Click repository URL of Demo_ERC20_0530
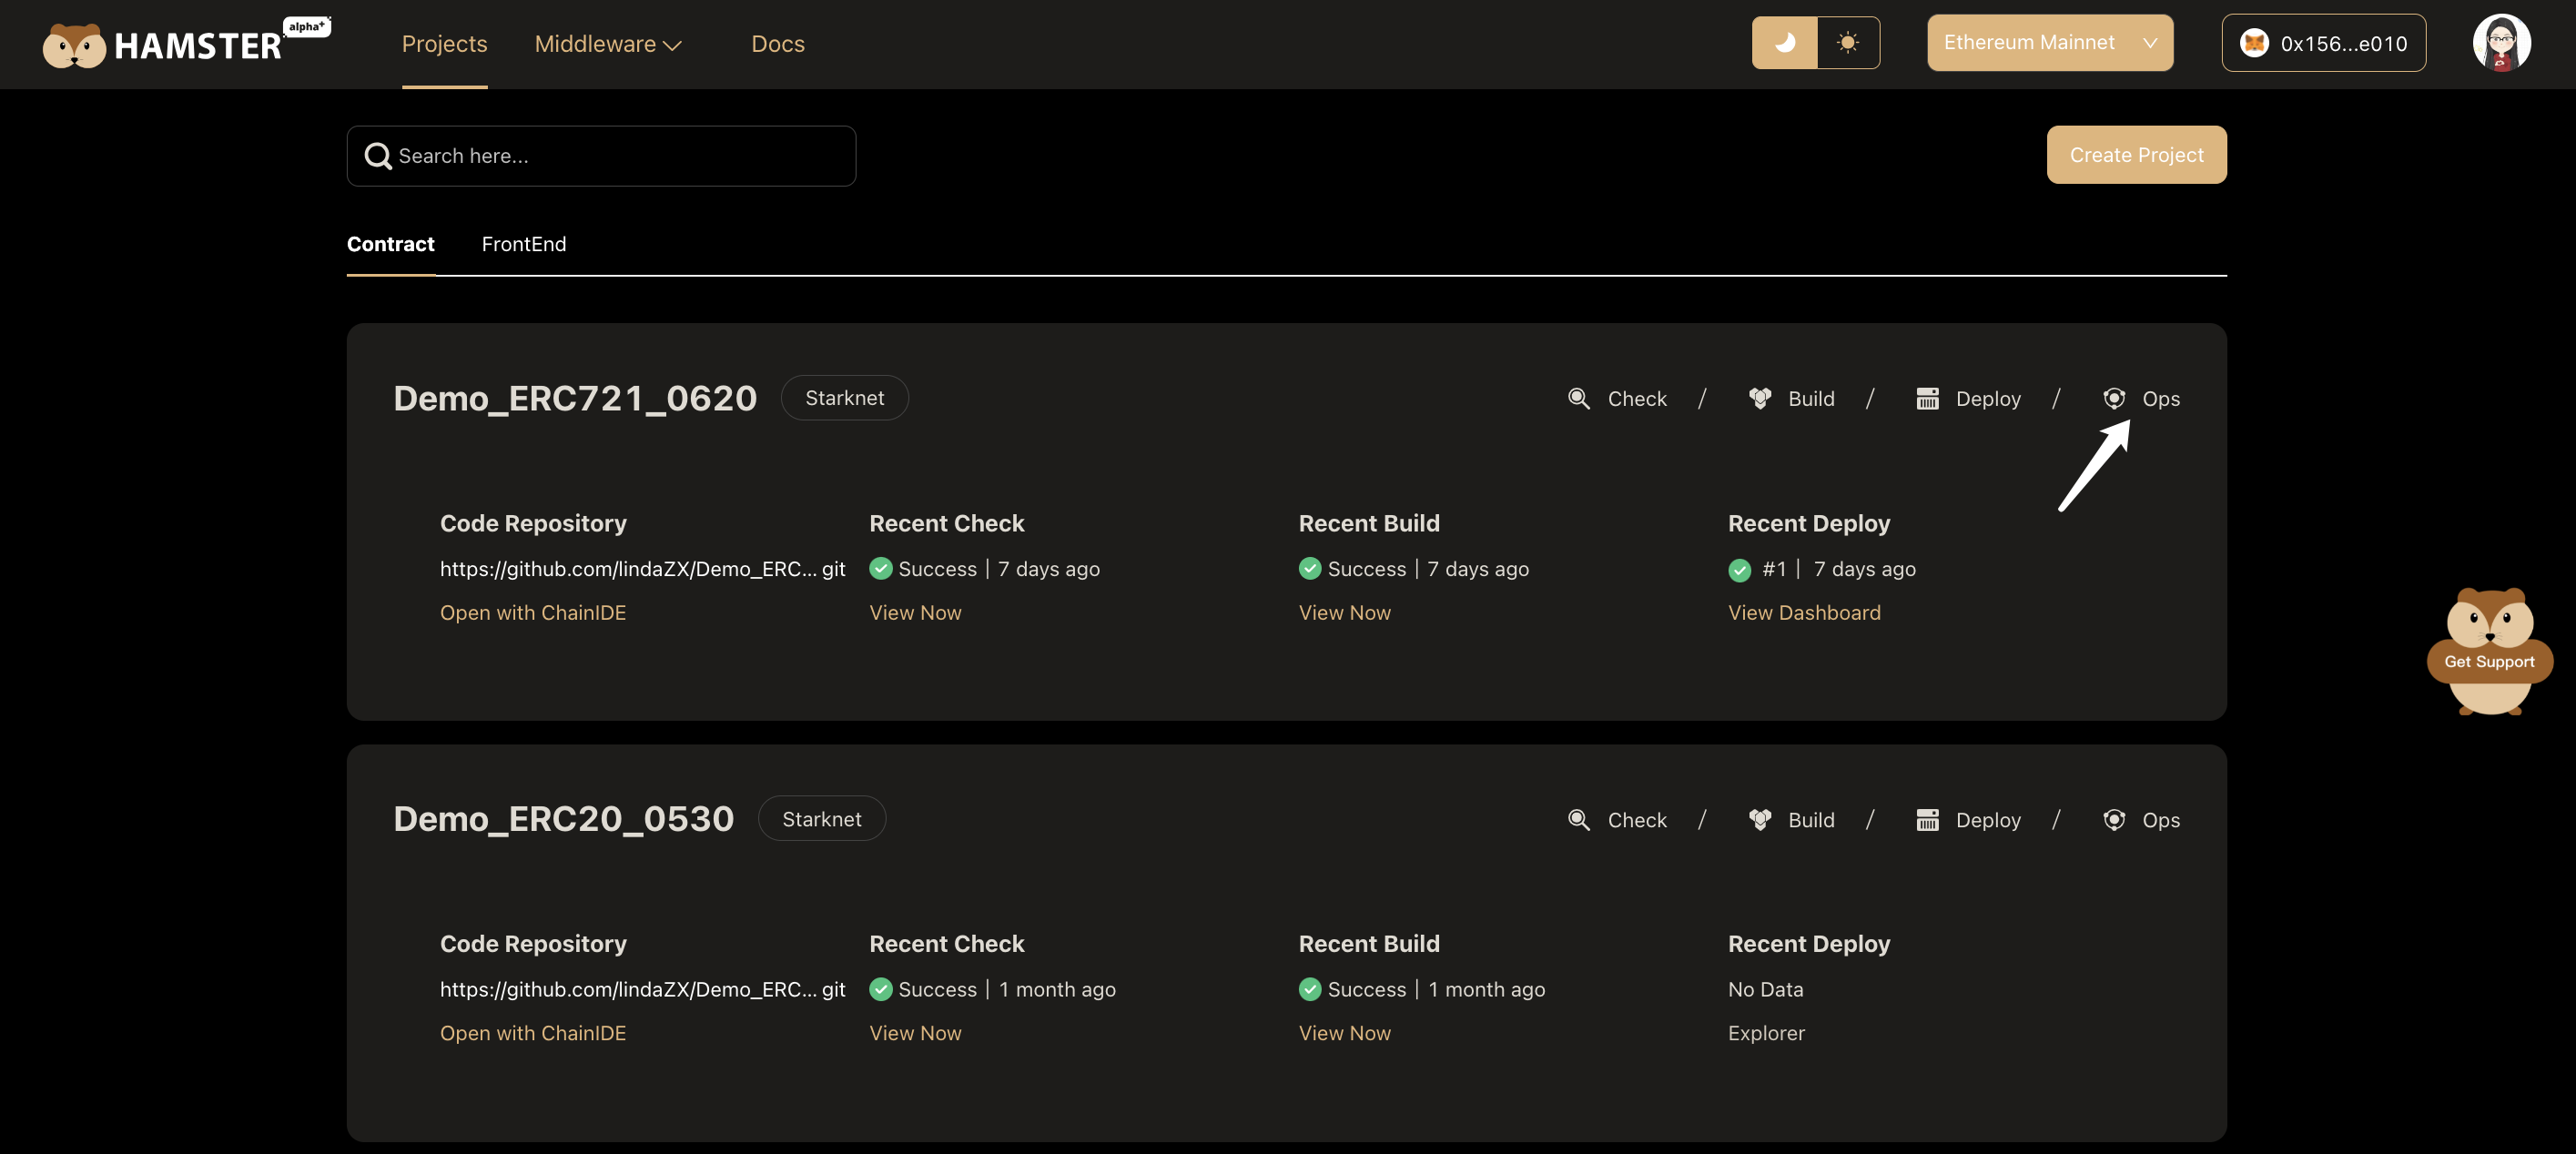The height and width of the screenshot is (1154, 2576). coord(642,990)
